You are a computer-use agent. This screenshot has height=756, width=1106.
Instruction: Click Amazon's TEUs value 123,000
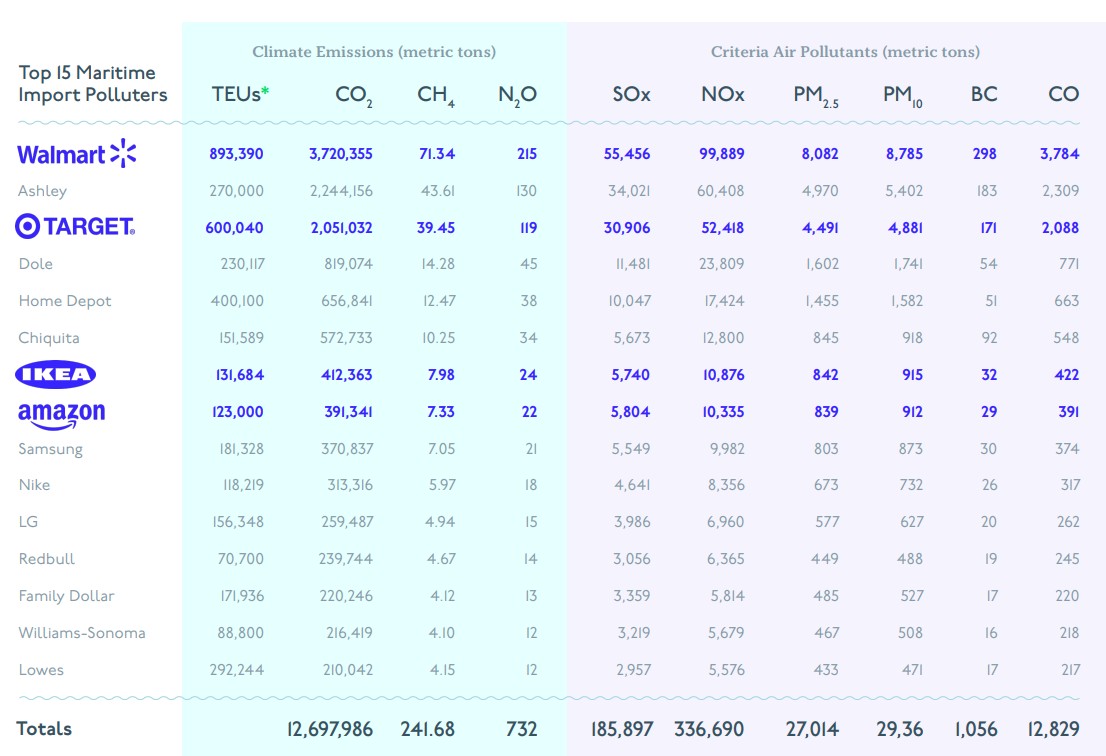pyautogui.click(x=238, y=412)
